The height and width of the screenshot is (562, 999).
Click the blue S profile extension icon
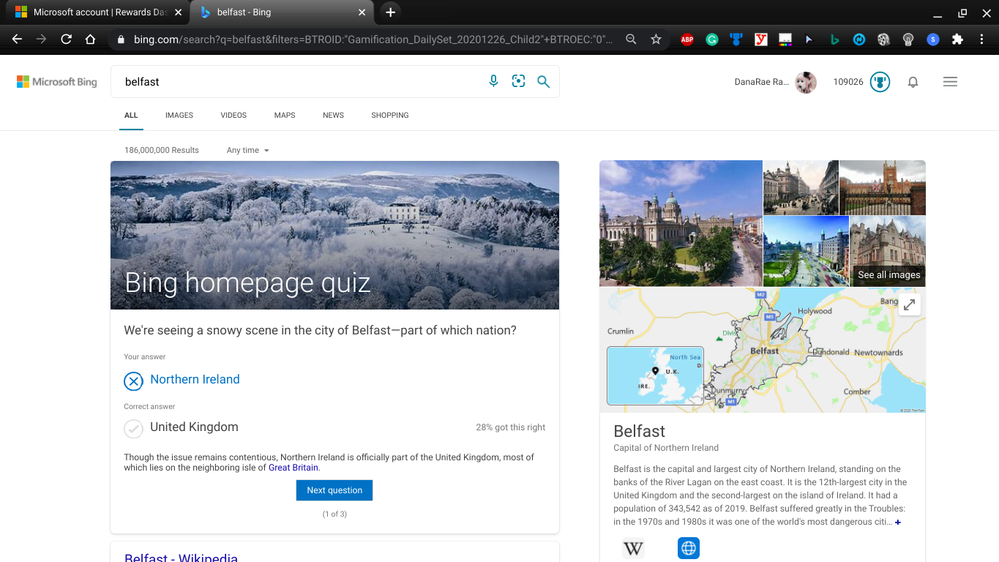[x=933, y=40]
